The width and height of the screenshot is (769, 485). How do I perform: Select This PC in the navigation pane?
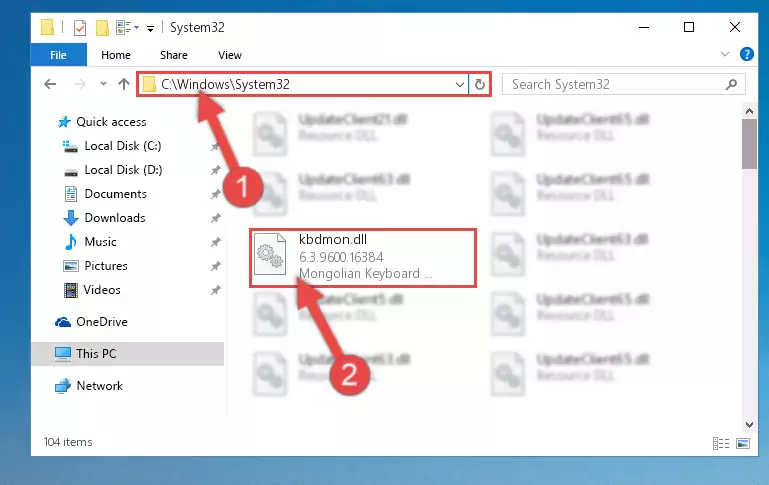coord(127,354)
